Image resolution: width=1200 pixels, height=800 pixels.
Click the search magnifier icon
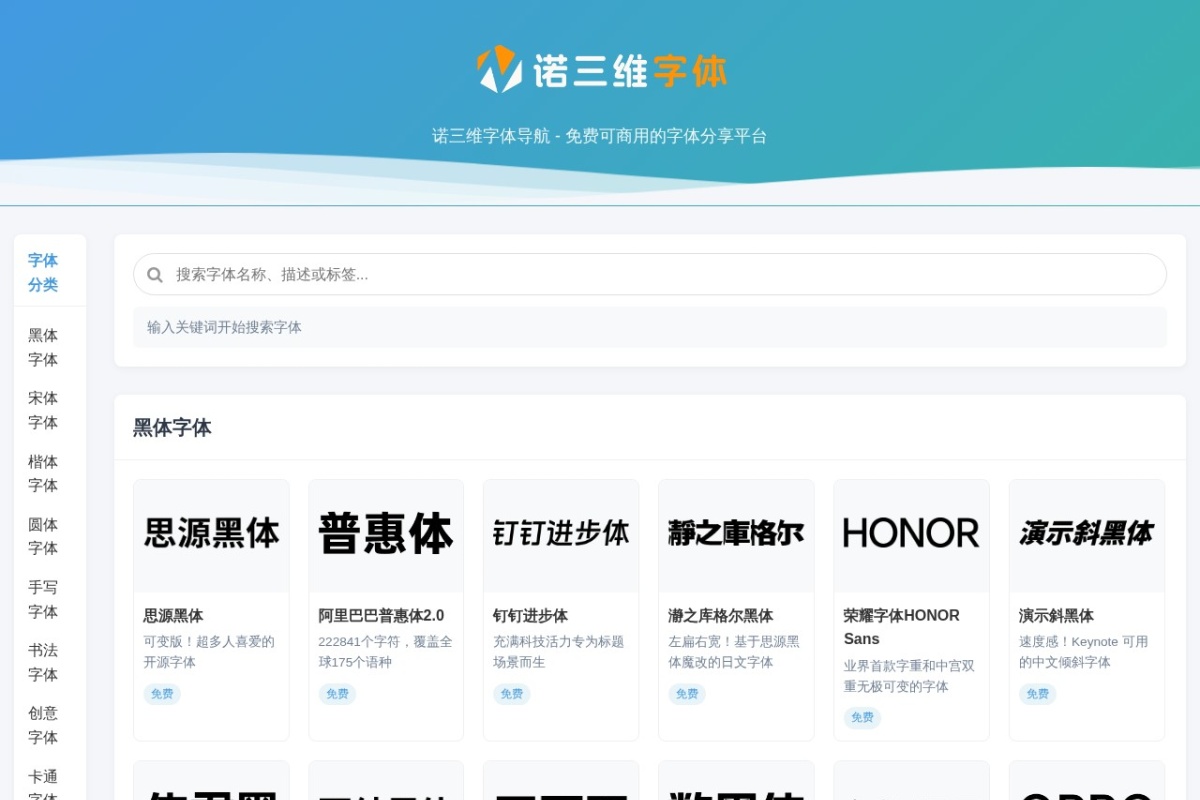(155, 274)
